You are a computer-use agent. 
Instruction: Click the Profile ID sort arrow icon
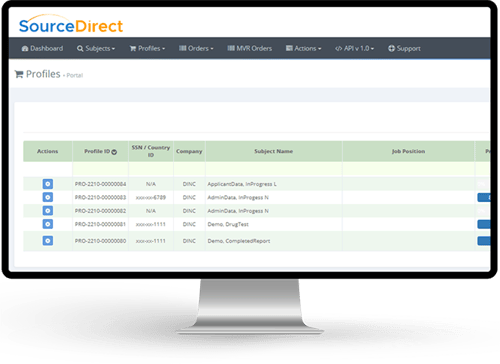coord(114,152)
